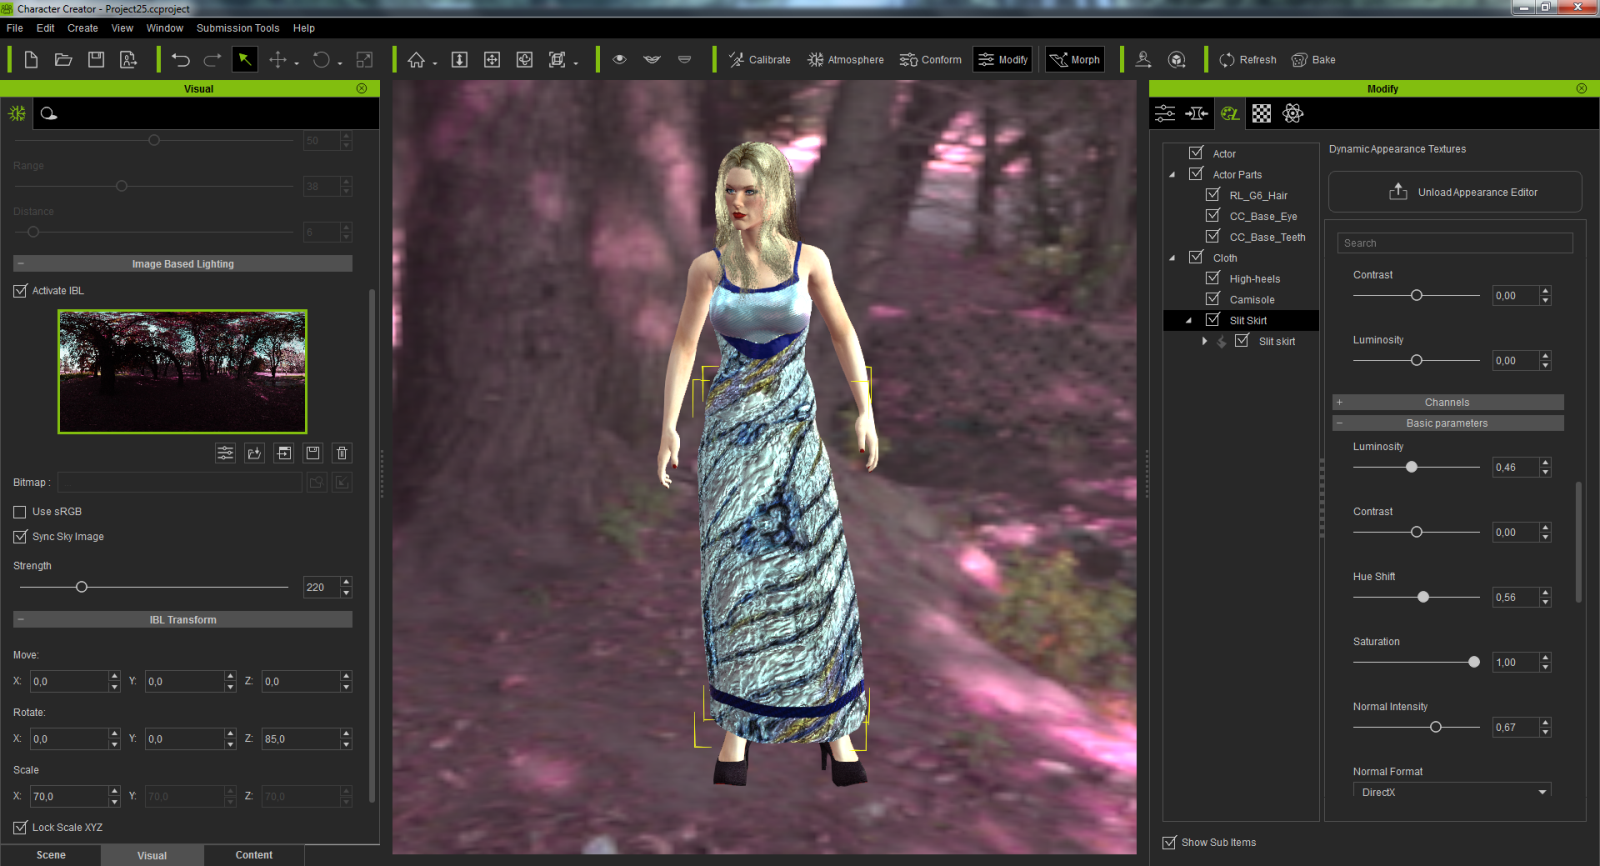This screenshot has height=866, width=1600.
Task: Open the Create menu
Action: [83, 28]
